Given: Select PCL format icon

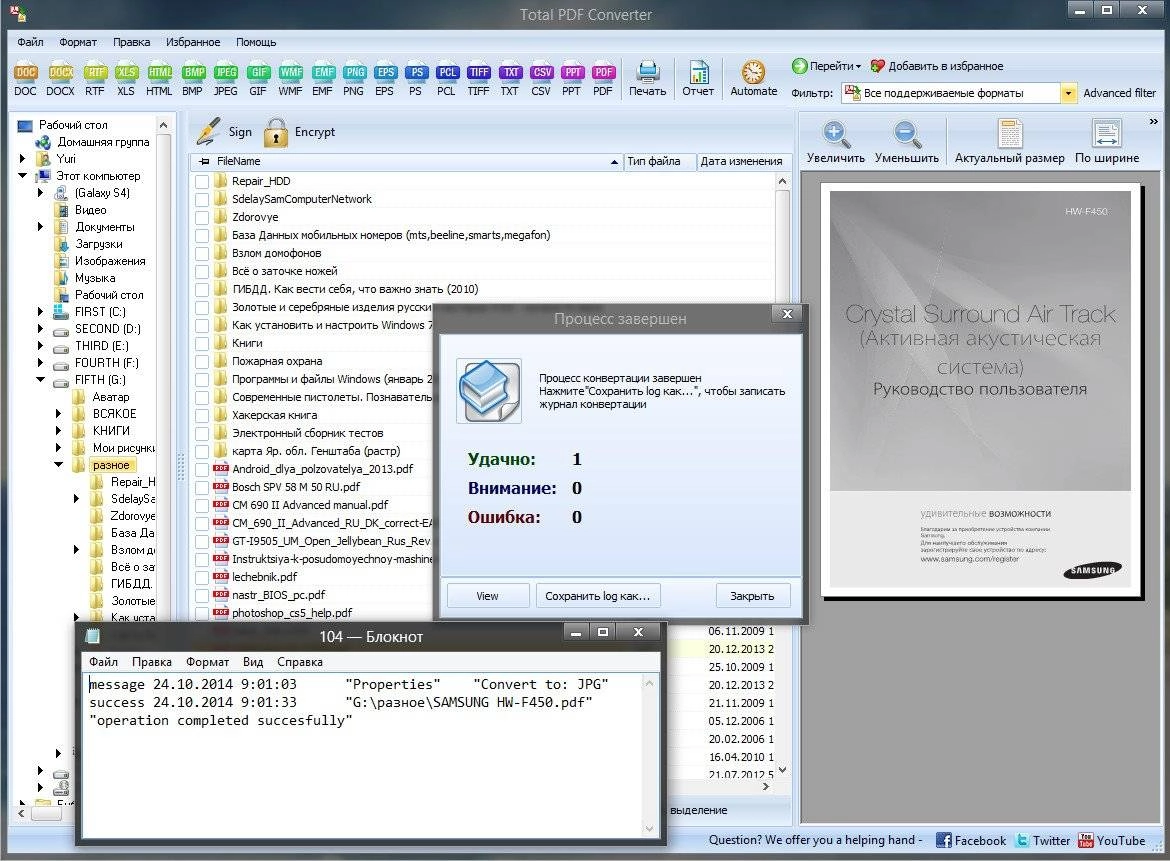Looking at the screenshot, I should pyautogui.click(x=446, y=79).
